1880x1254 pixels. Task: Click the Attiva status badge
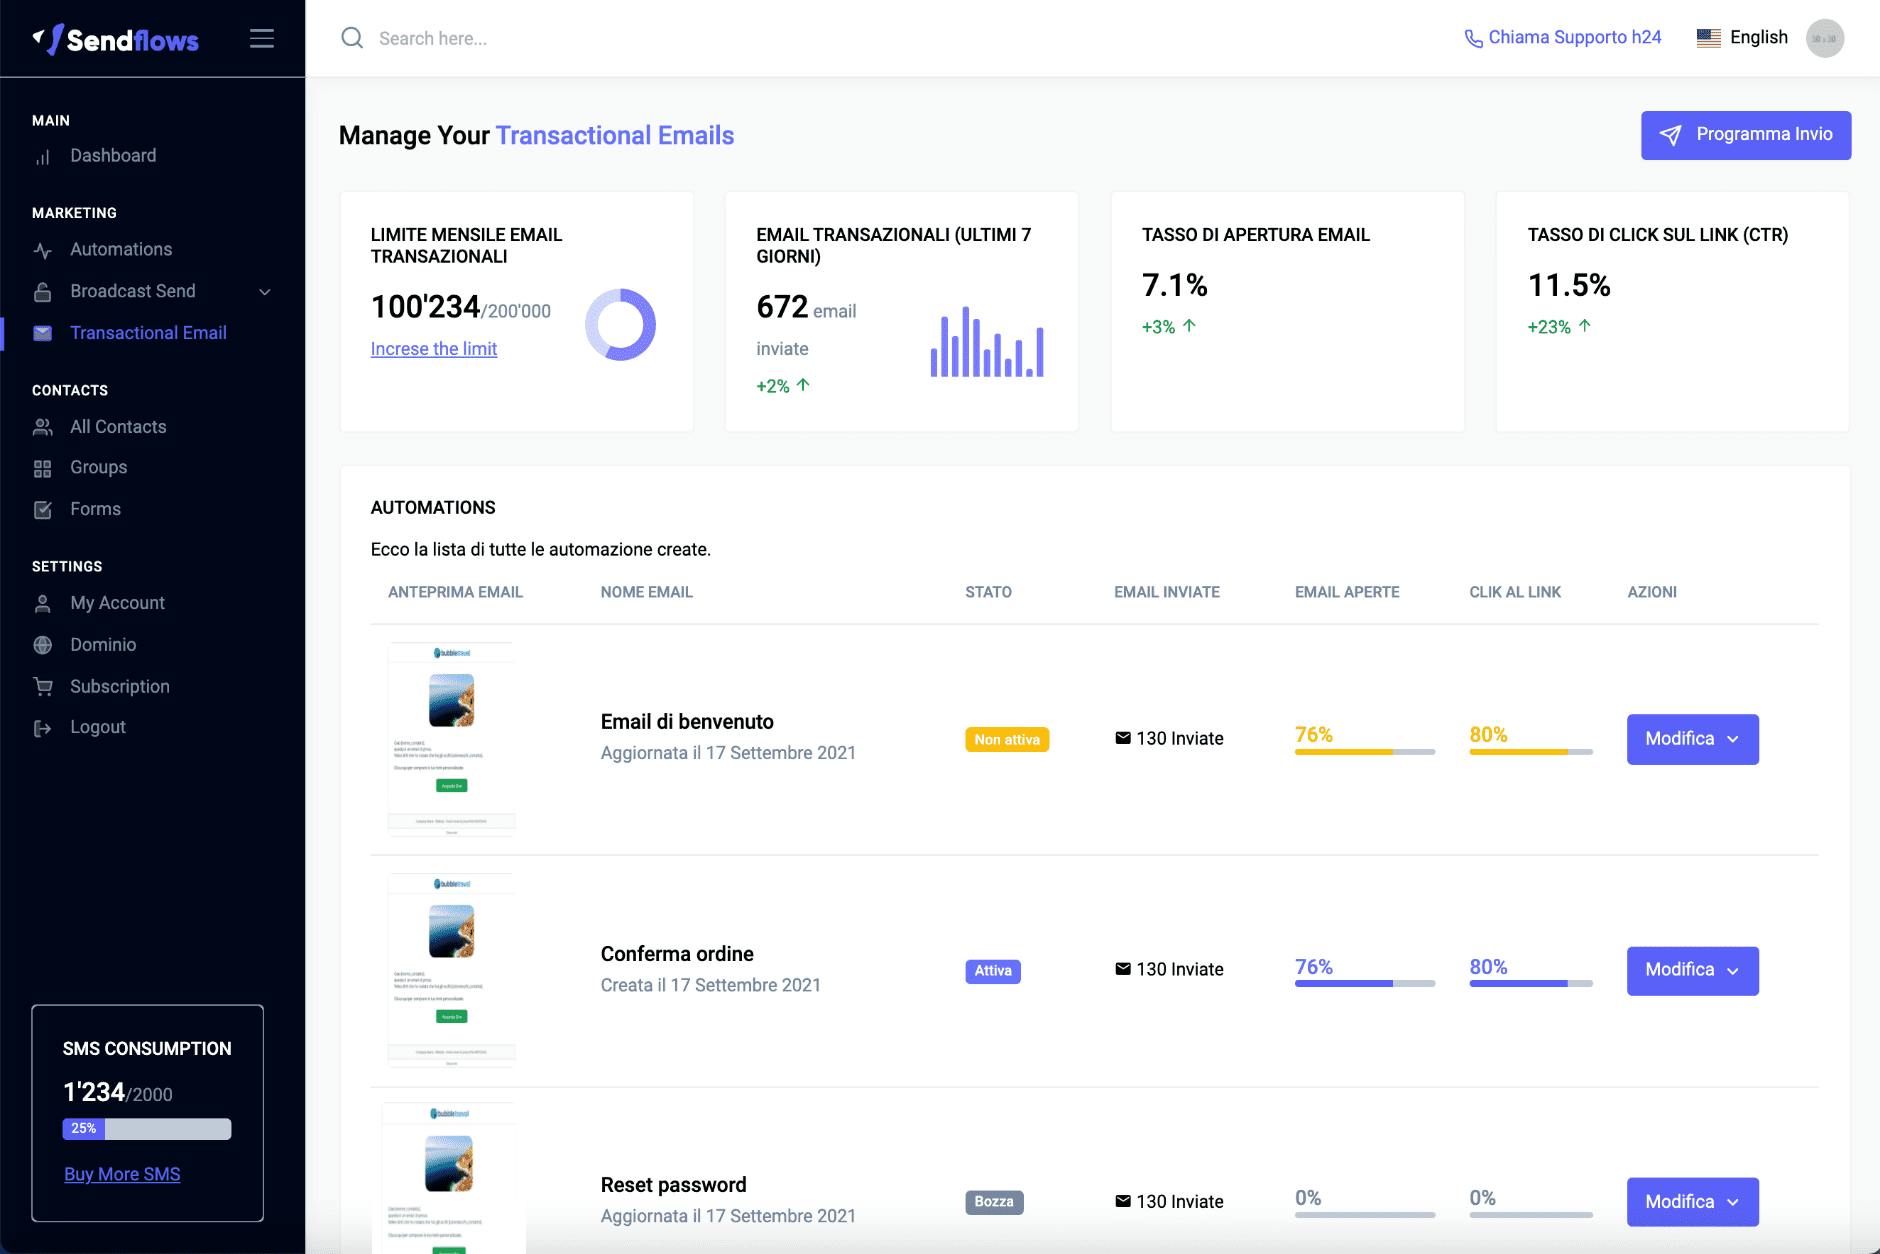(993, 971)
